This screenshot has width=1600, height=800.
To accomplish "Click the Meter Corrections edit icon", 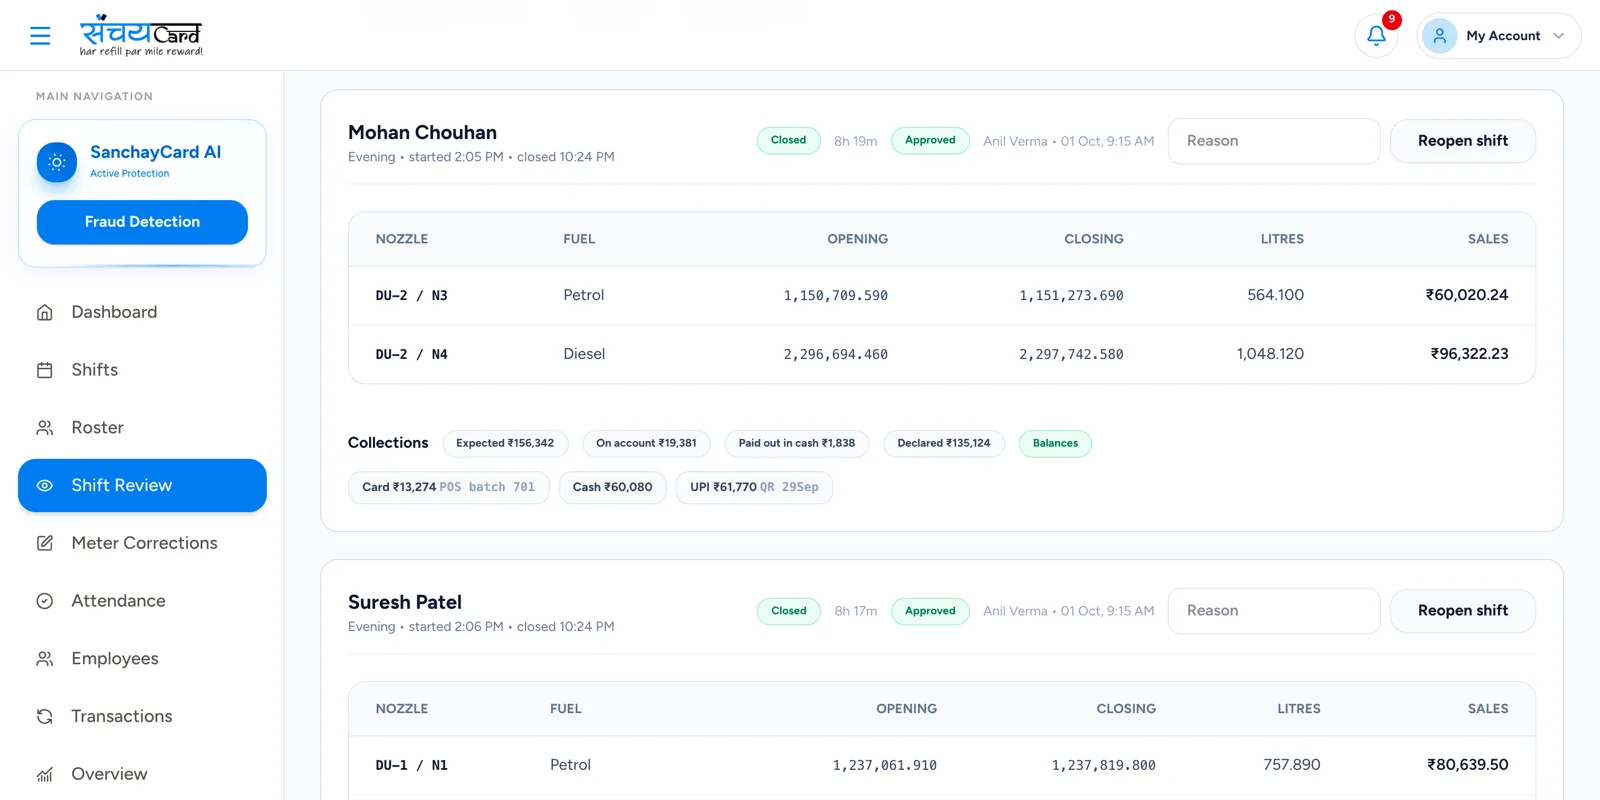I will 45,543.
